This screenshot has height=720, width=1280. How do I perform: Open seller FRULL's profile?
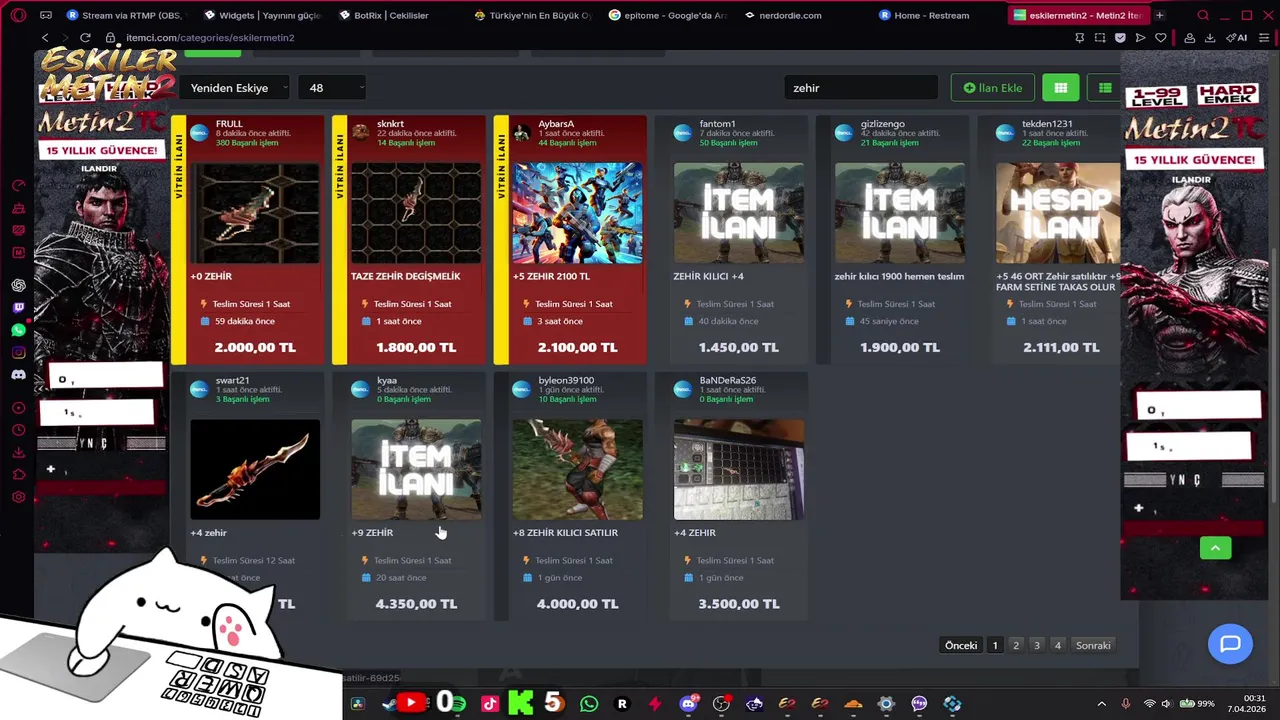coord(229,124)
